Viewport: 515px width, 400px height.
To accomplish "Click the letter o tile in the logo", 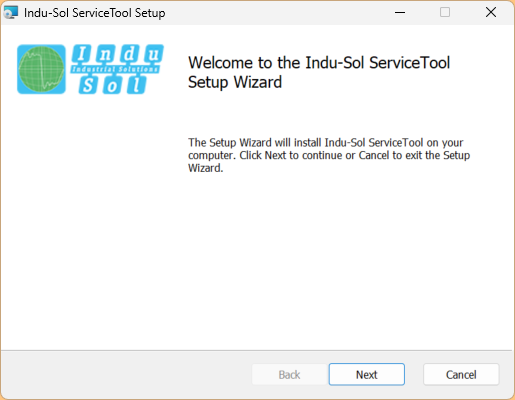I will 112,85.
